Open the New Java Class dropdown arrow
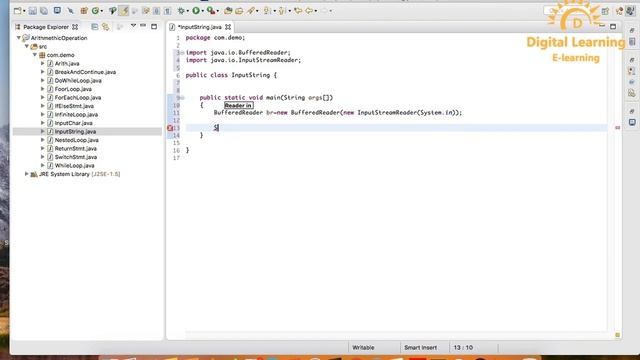Screen dimensions: 640x360 (x=102, y=11)
